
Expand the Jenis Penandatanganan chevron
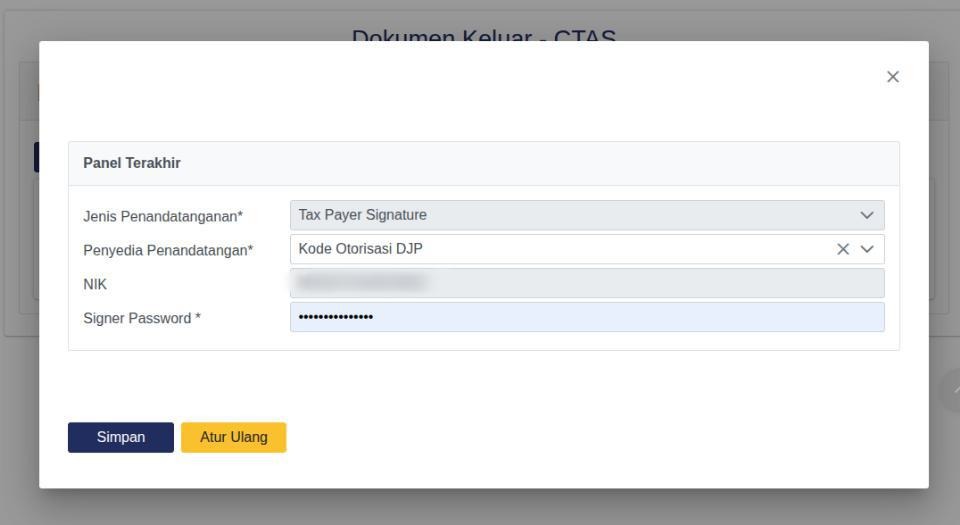(867, 215)
